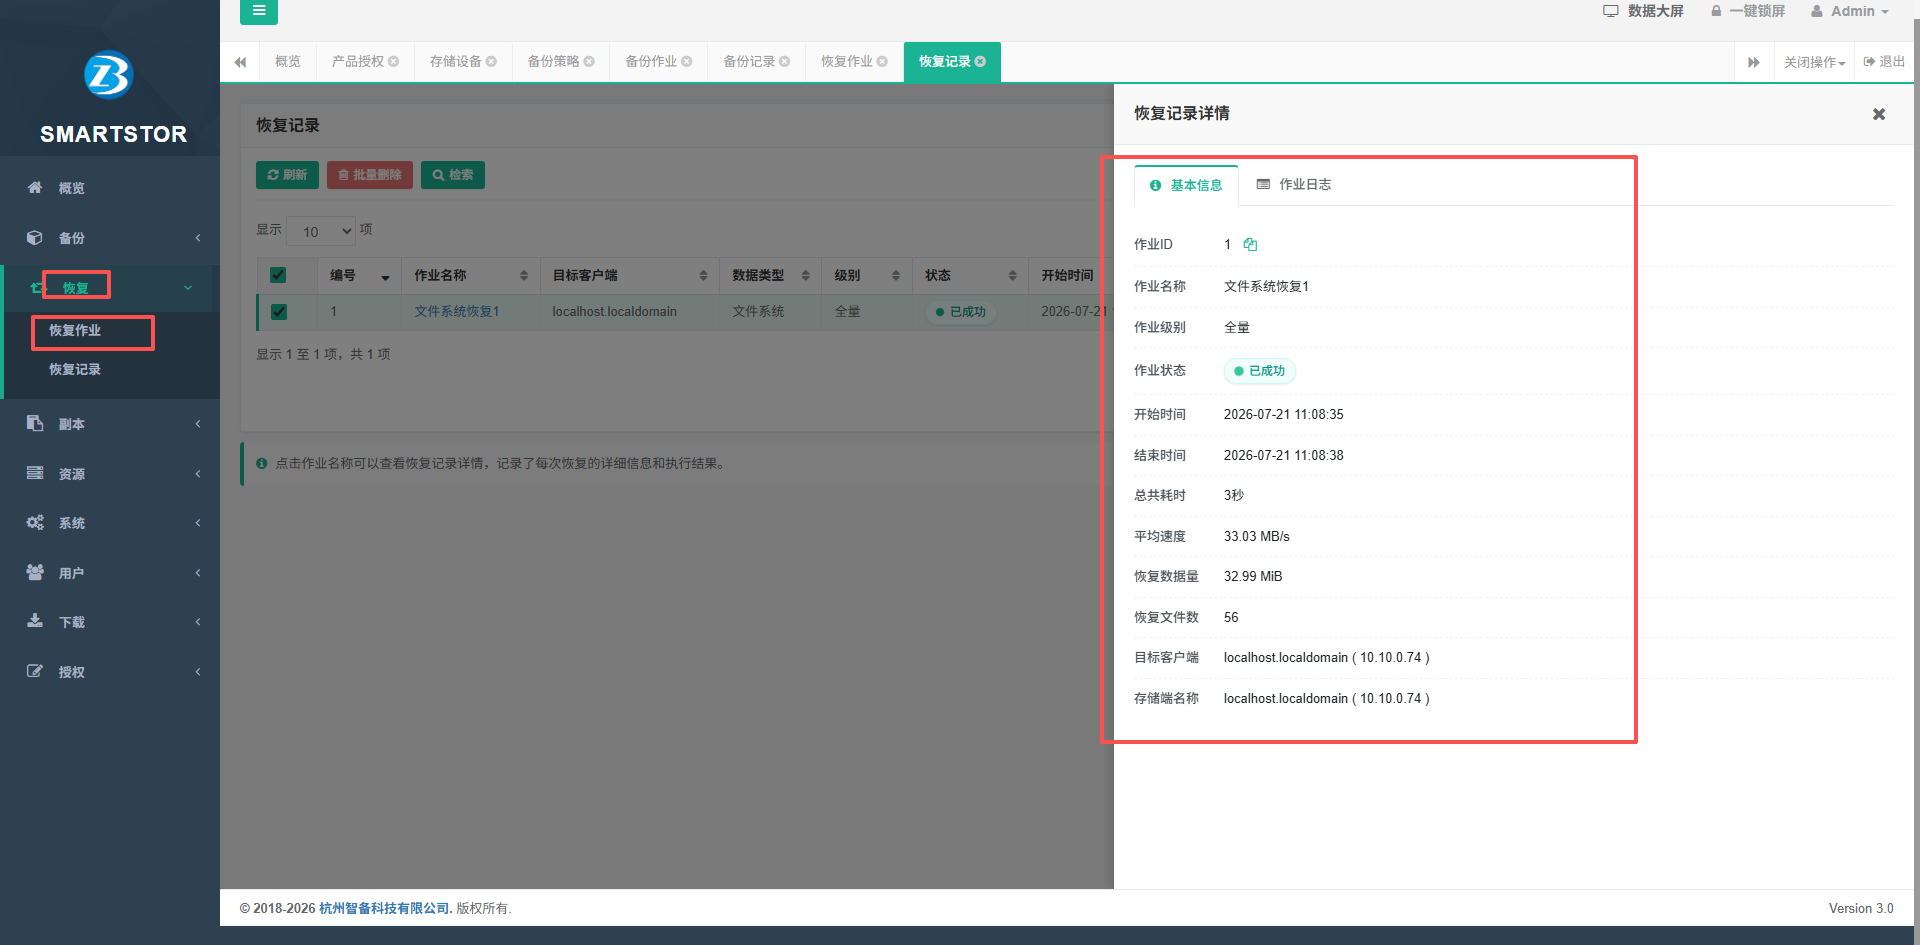Expand the 备份 sidebar menu chevron
This screenshot has height=945, width=1920.
point(198,238)
